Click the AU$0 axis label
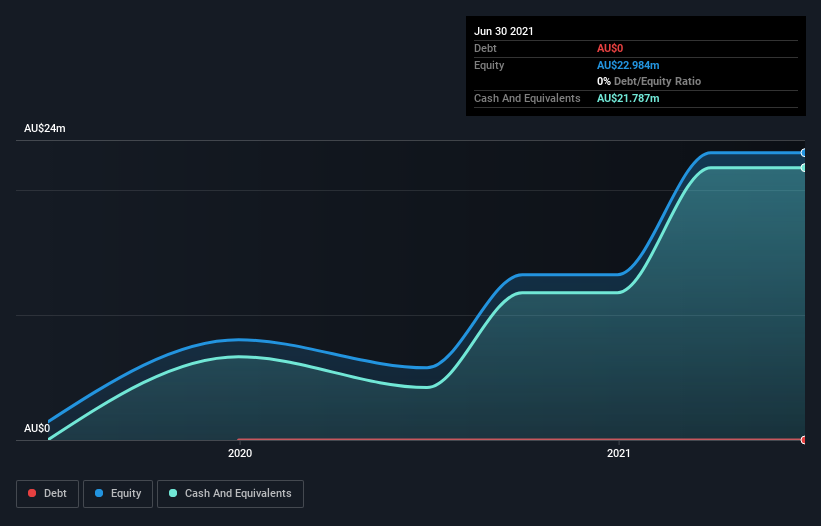Image resolution: width=821 pixels, height=526 pixels. coord(37,428)
